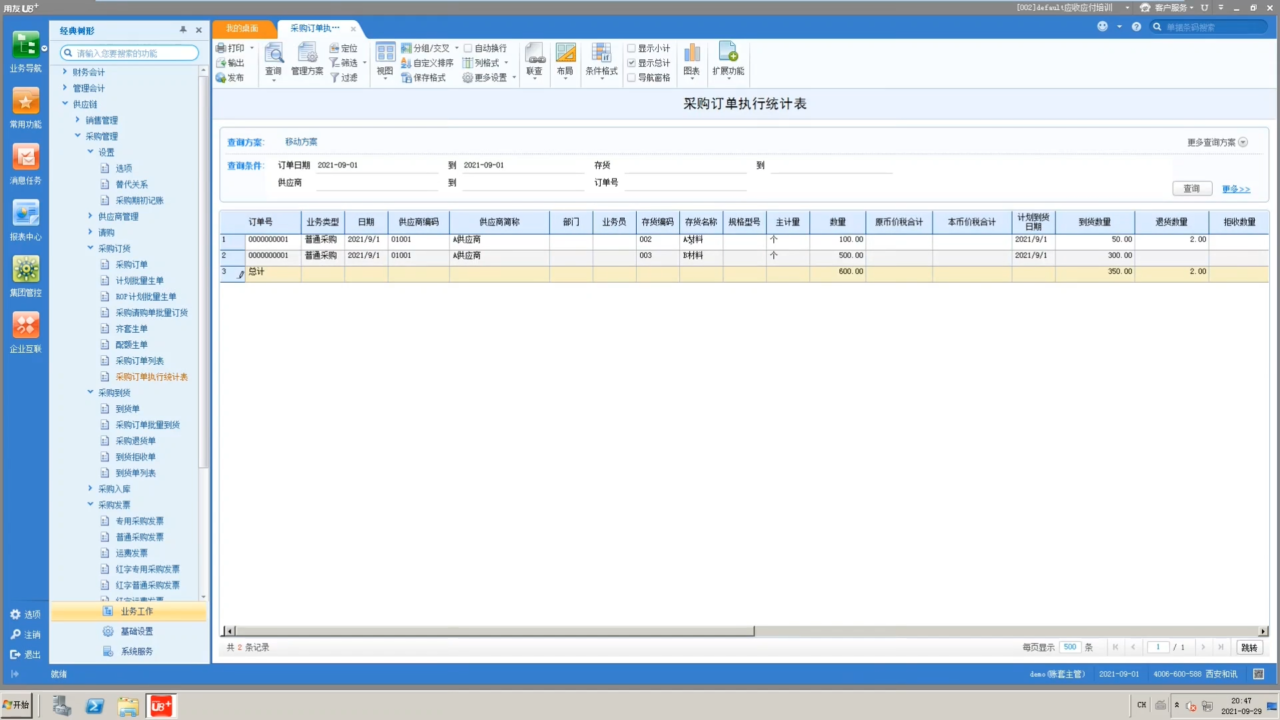The width and height of the screenshot is (1280, 720).
Task: Open File Explorer from the taskbar
Action: click(128, 705)
